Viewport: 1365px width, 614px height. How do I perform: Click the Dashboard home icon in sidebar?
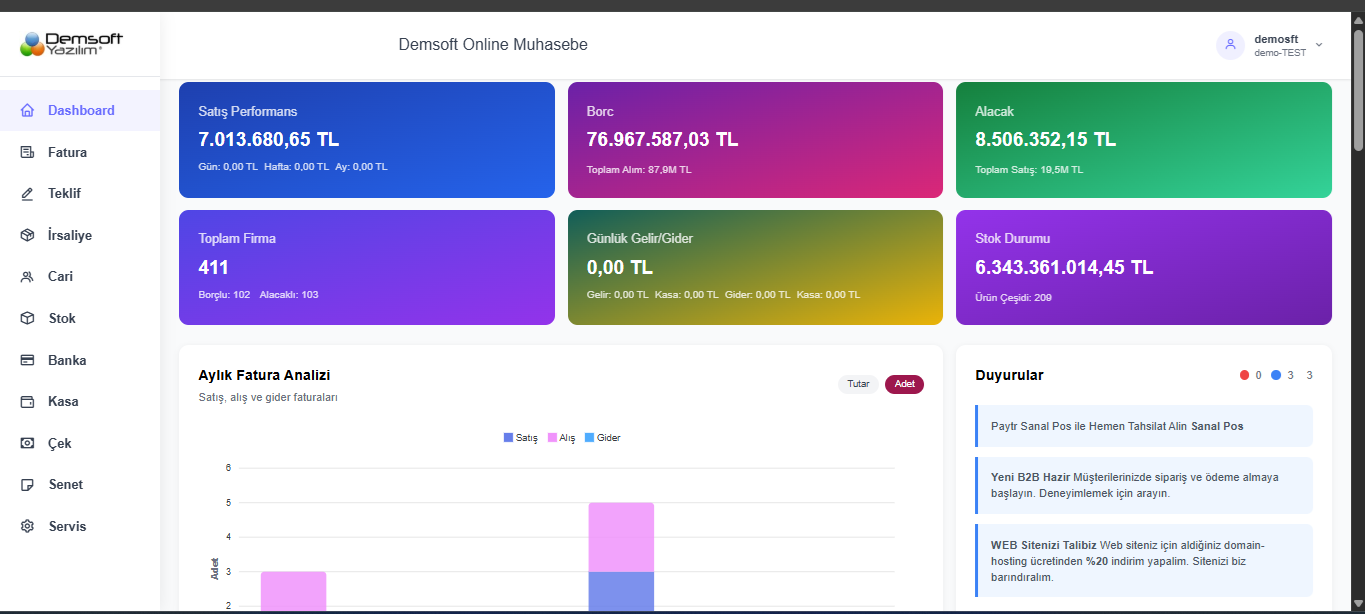tap(27, 111)
